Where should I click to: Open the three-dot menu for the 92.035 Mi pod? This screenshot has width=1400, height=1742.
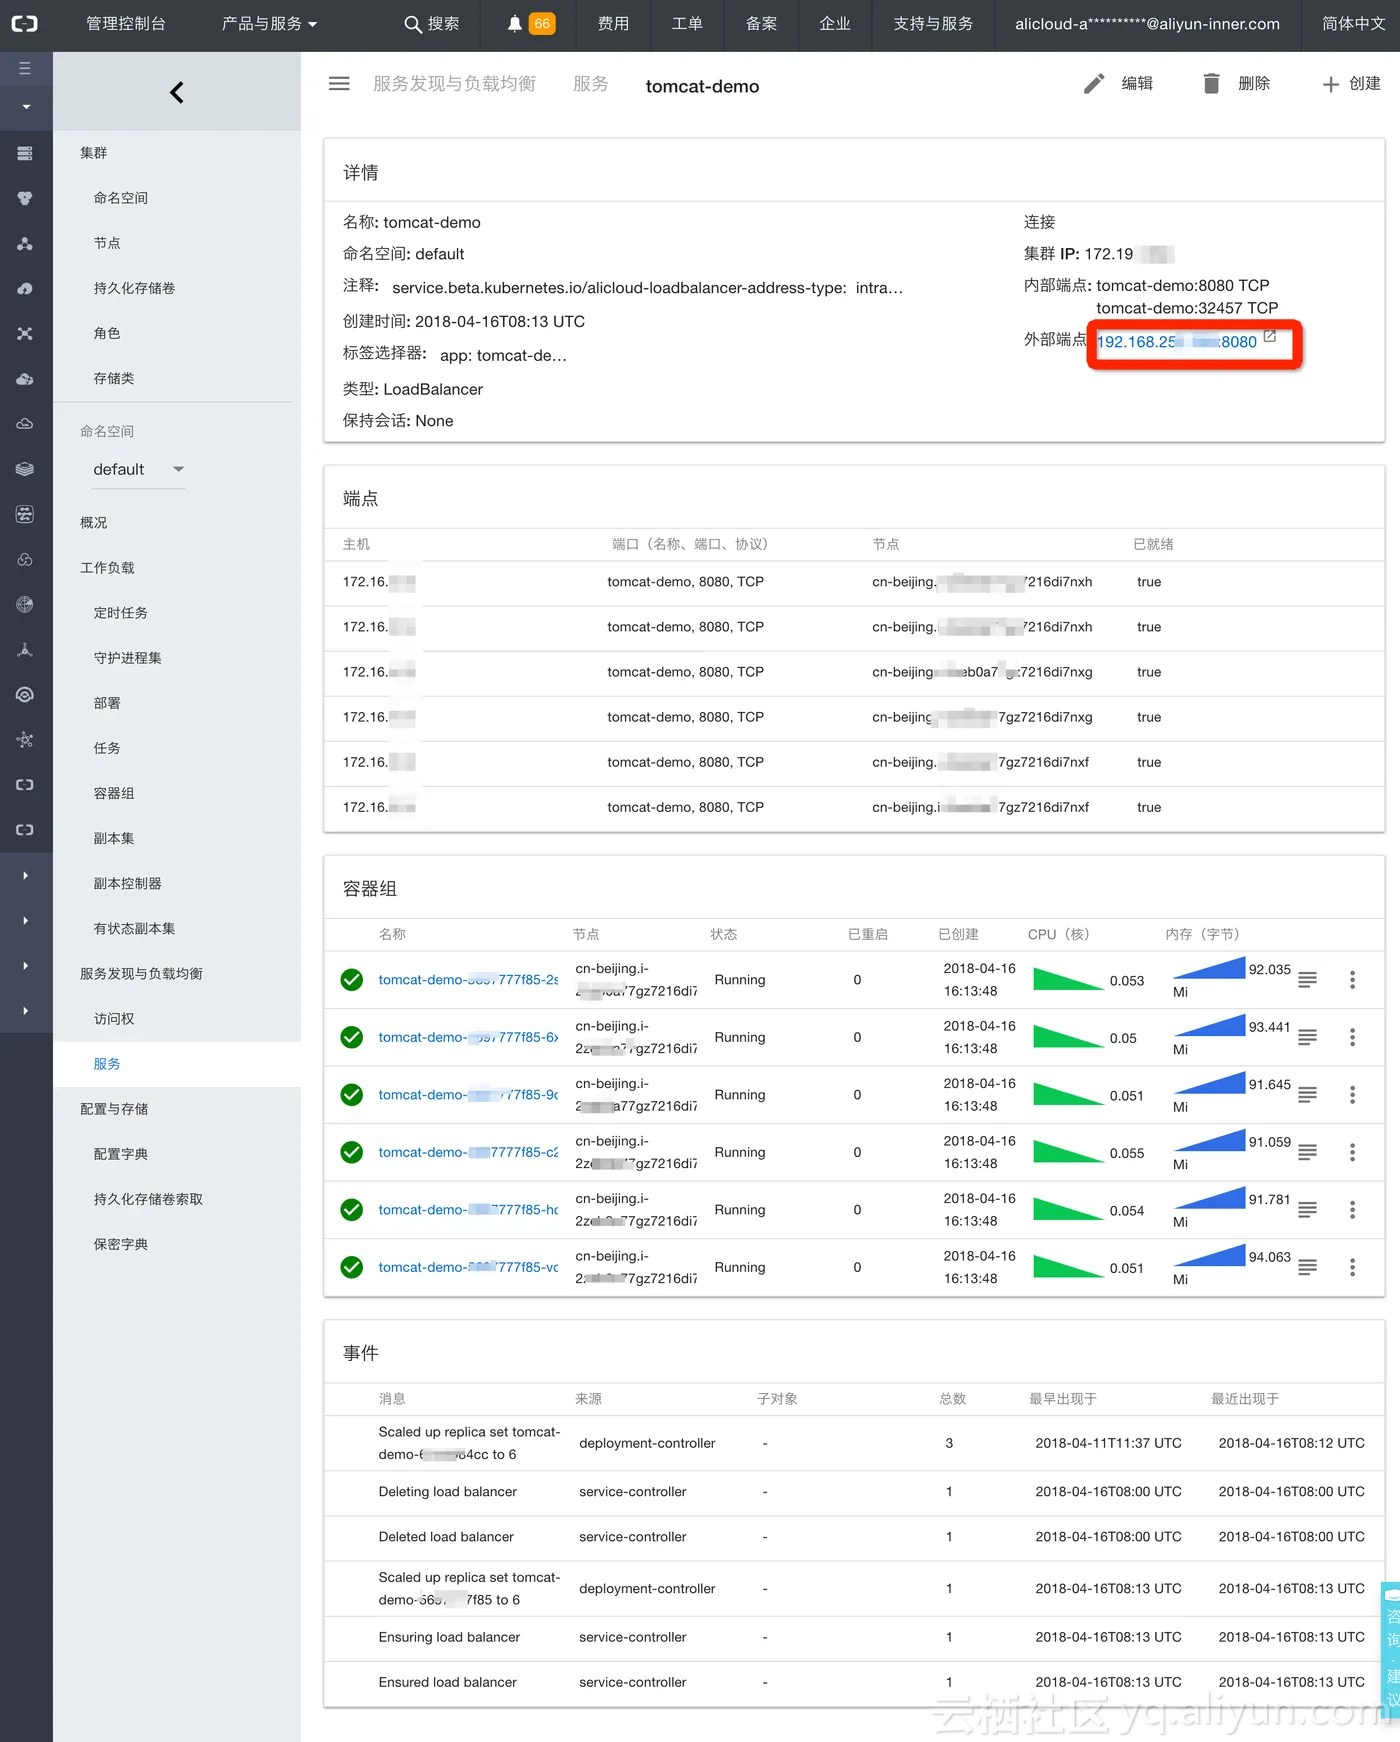[1352, 980]
